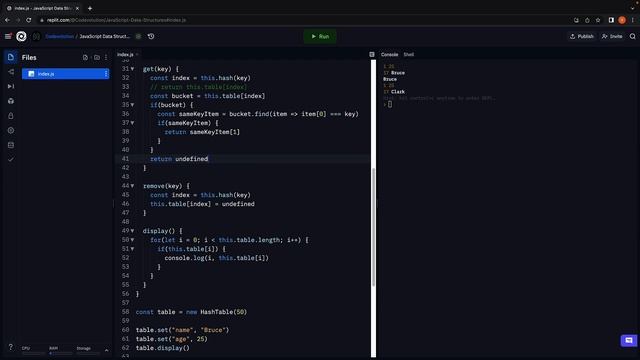Screen dimensions: 640x360
Task: Collapse if(this.table[i]) fold arrow line 51
Action: coord(132,249)
